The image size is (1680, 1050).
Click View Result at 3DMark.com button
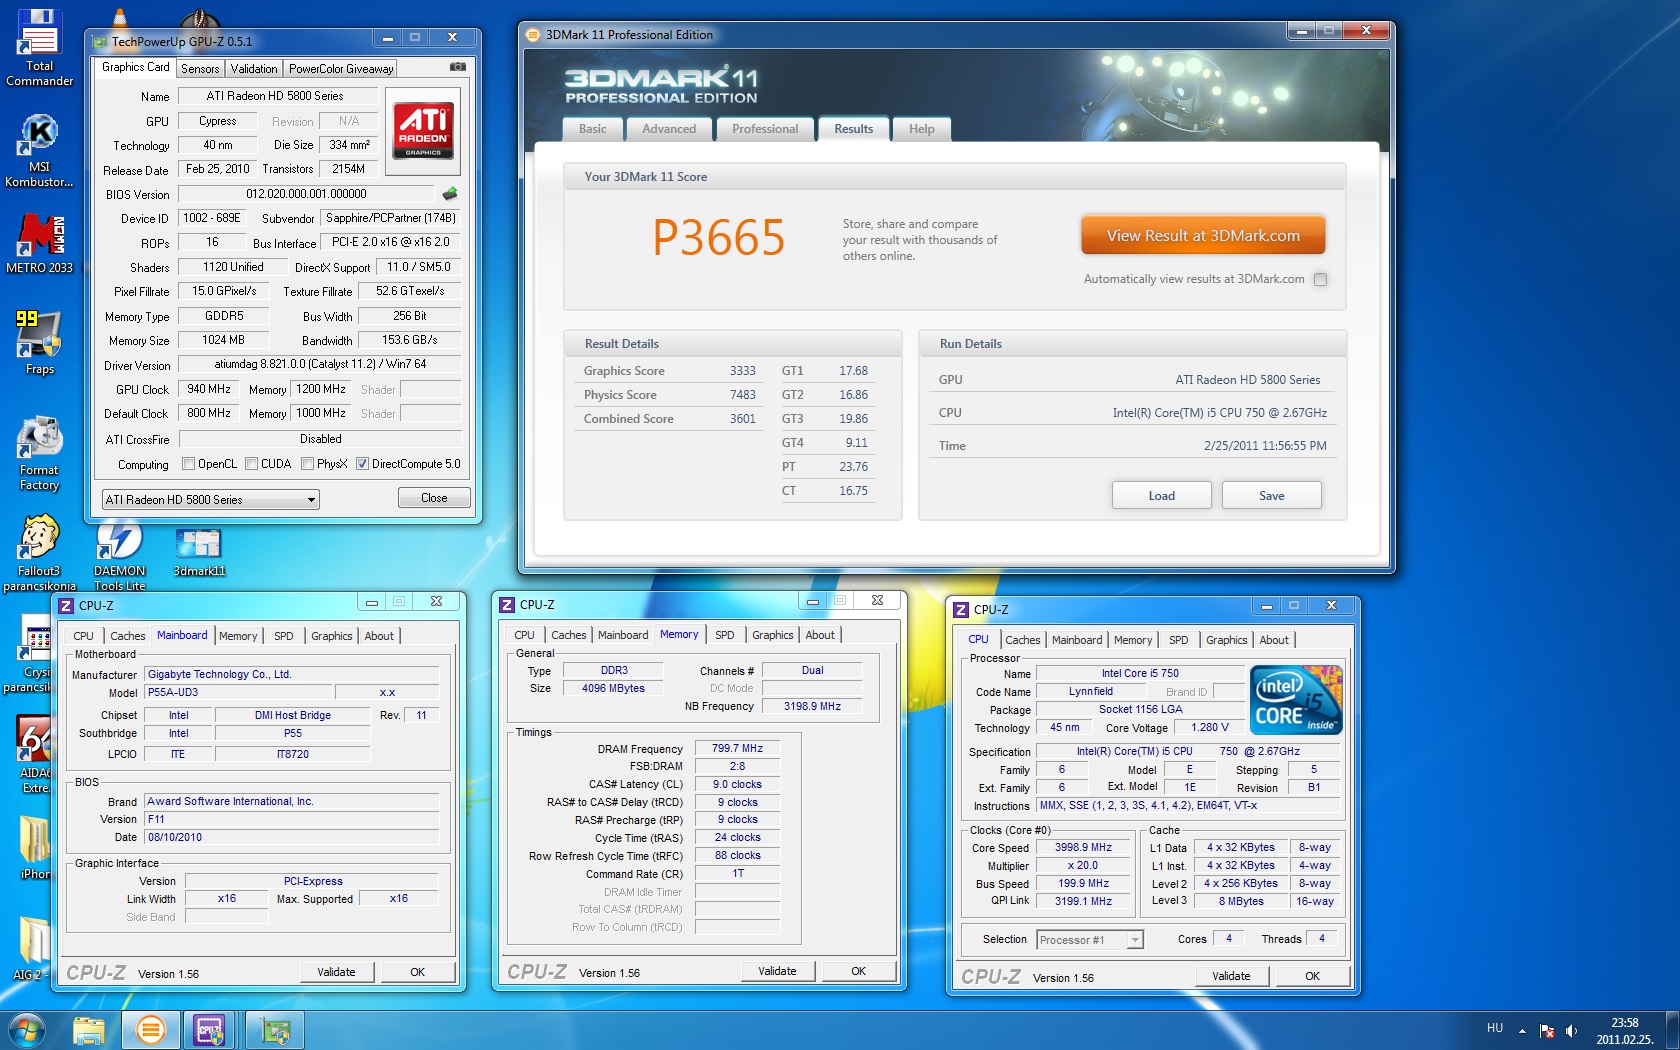coord(1203,236)
